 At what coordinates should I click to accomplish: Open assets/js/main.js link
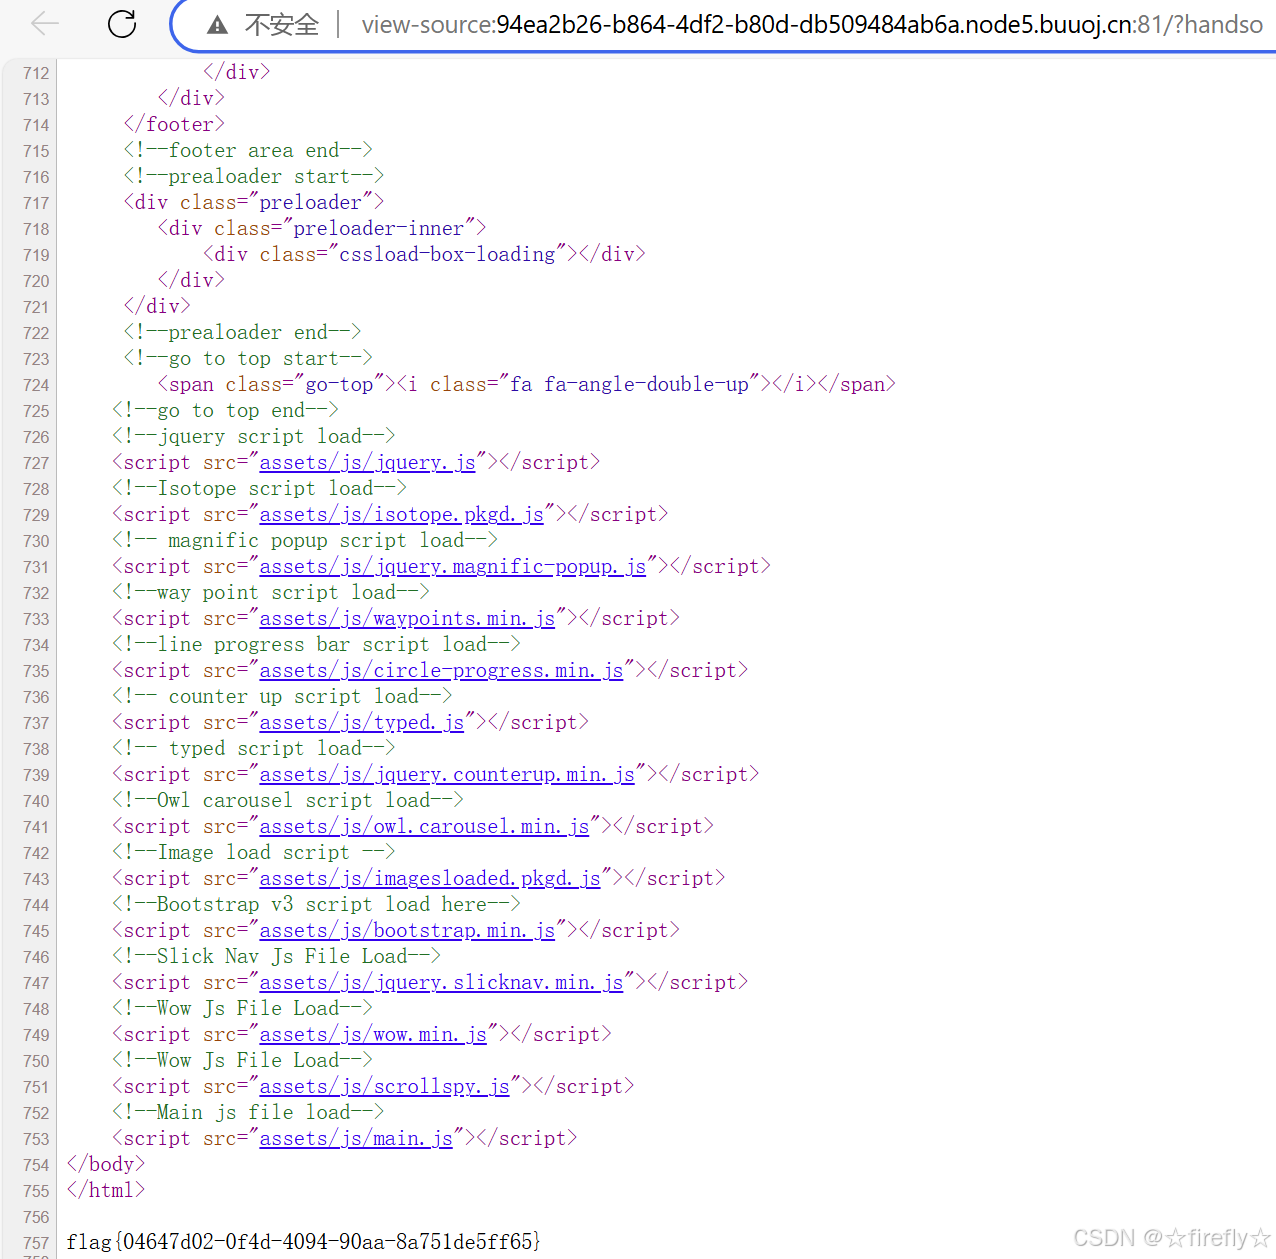point(356,1138)
